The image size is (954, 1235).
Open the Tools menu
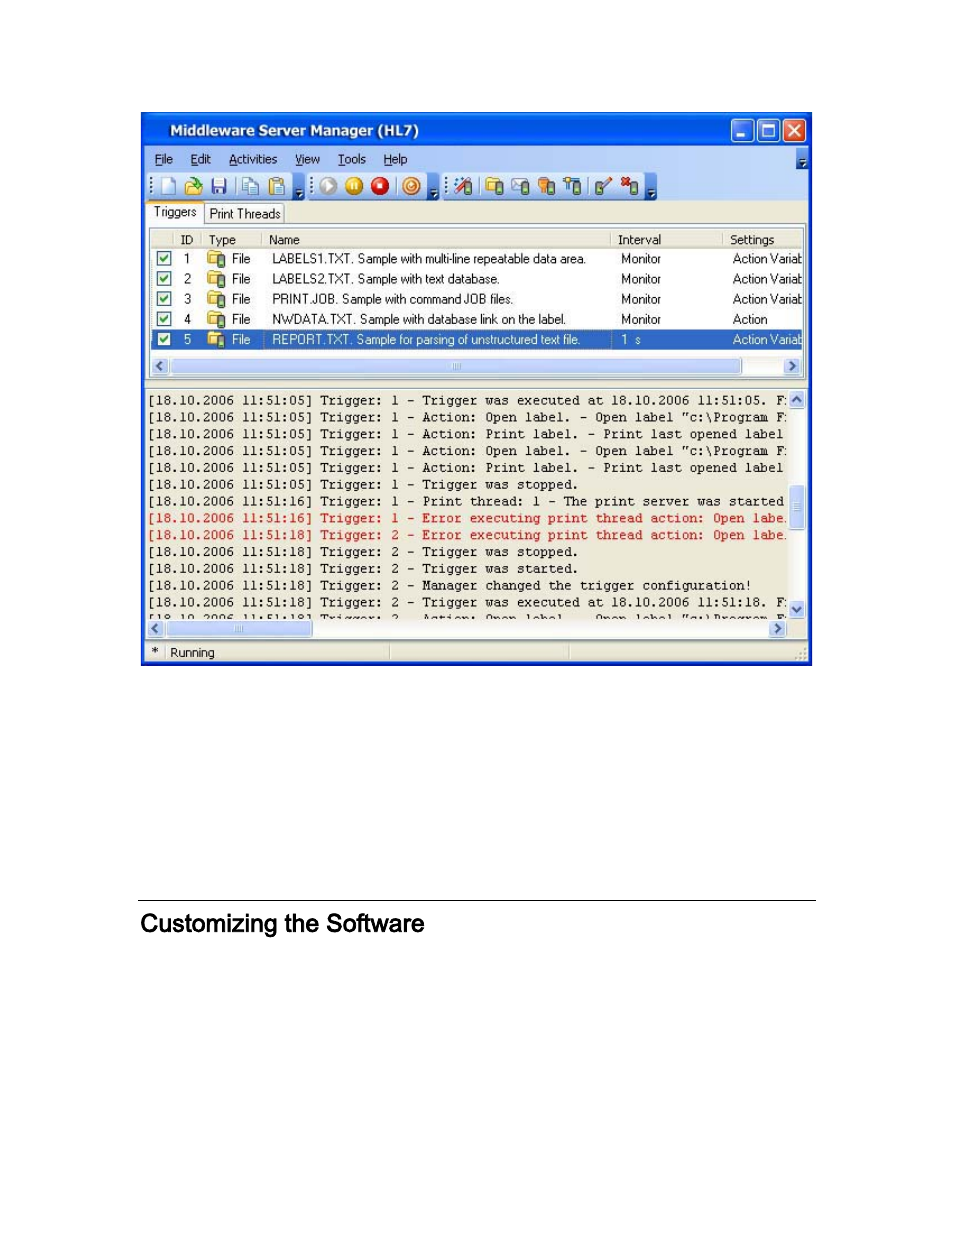coord(352,159)
